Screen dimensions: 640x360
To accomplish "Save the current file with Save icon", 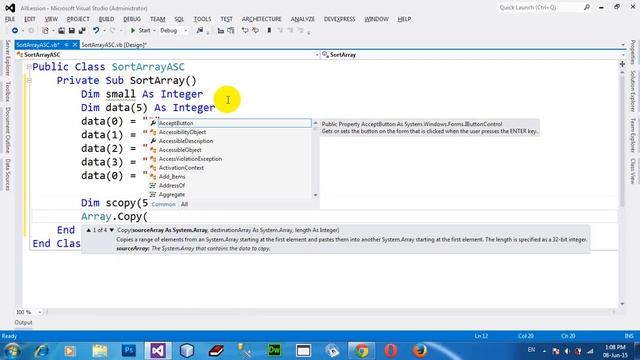I will 71,31.
